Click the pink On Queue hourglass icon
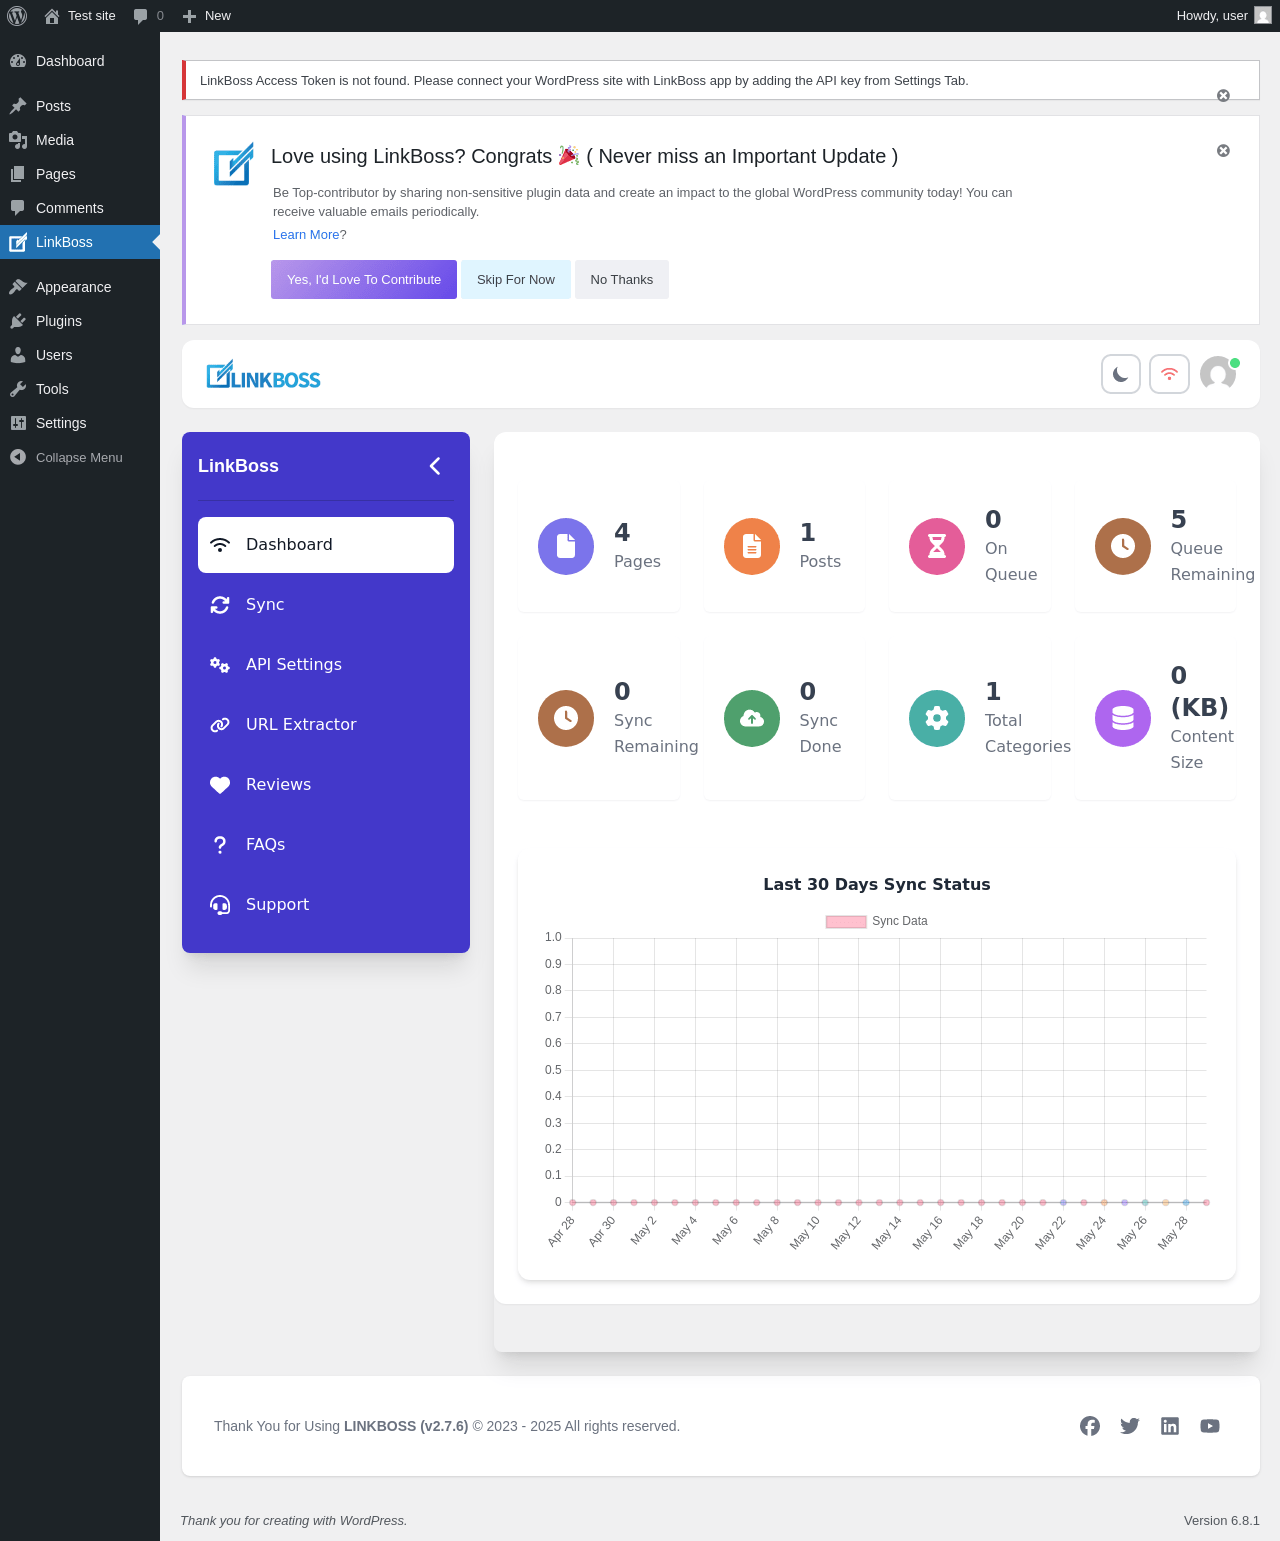Screen dimensions: 1280x1541 [x=937, y=546]
